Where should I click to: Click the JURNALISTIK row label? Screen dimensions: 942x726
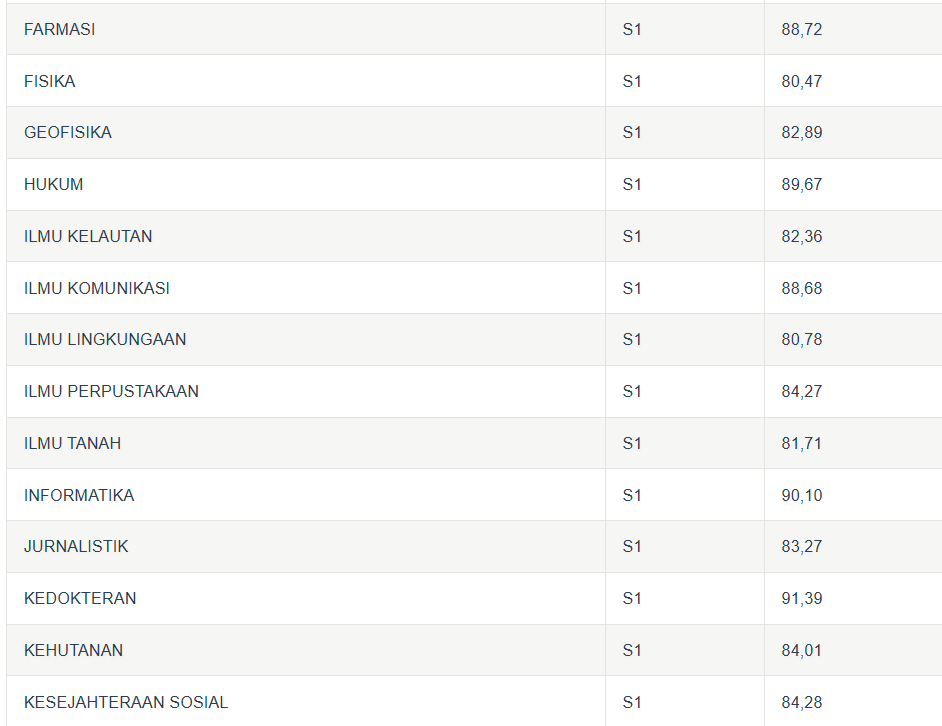(76, 547)
